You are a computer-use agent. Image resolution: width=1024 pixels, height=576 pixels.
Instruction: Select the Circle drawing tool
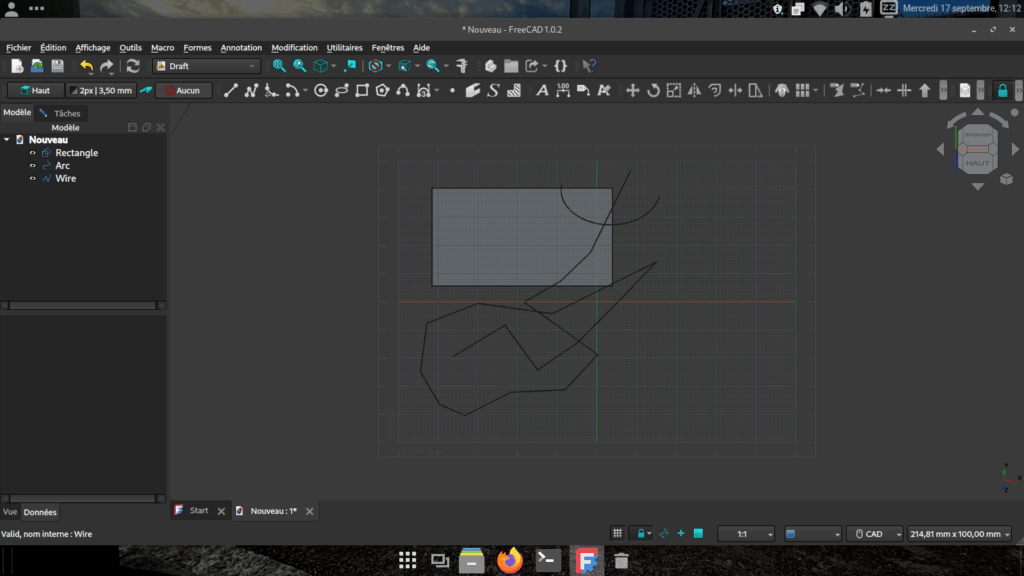[321, 91]
